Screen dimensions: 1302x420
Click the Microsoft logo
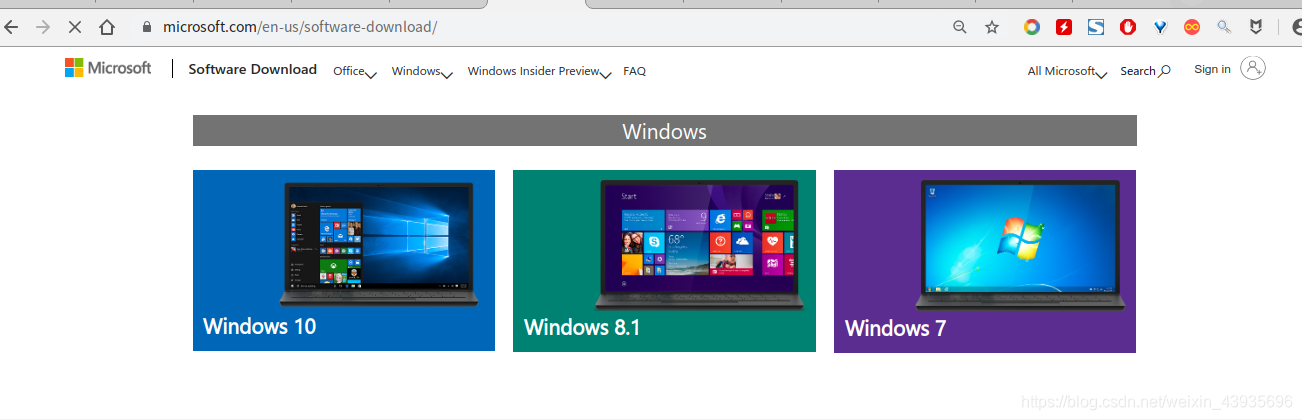coord(108,68)
